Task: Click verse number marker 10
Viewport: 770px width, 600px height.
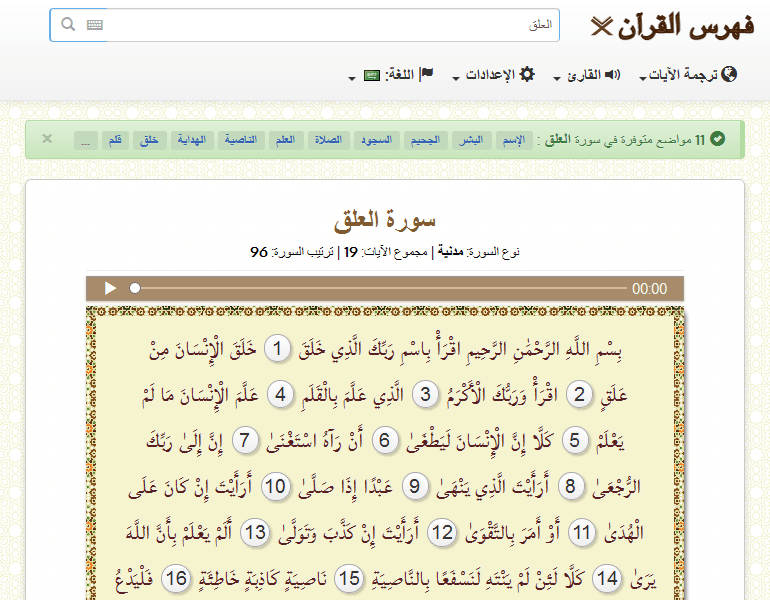Action: pyautogui.click(x=275, y=487)
